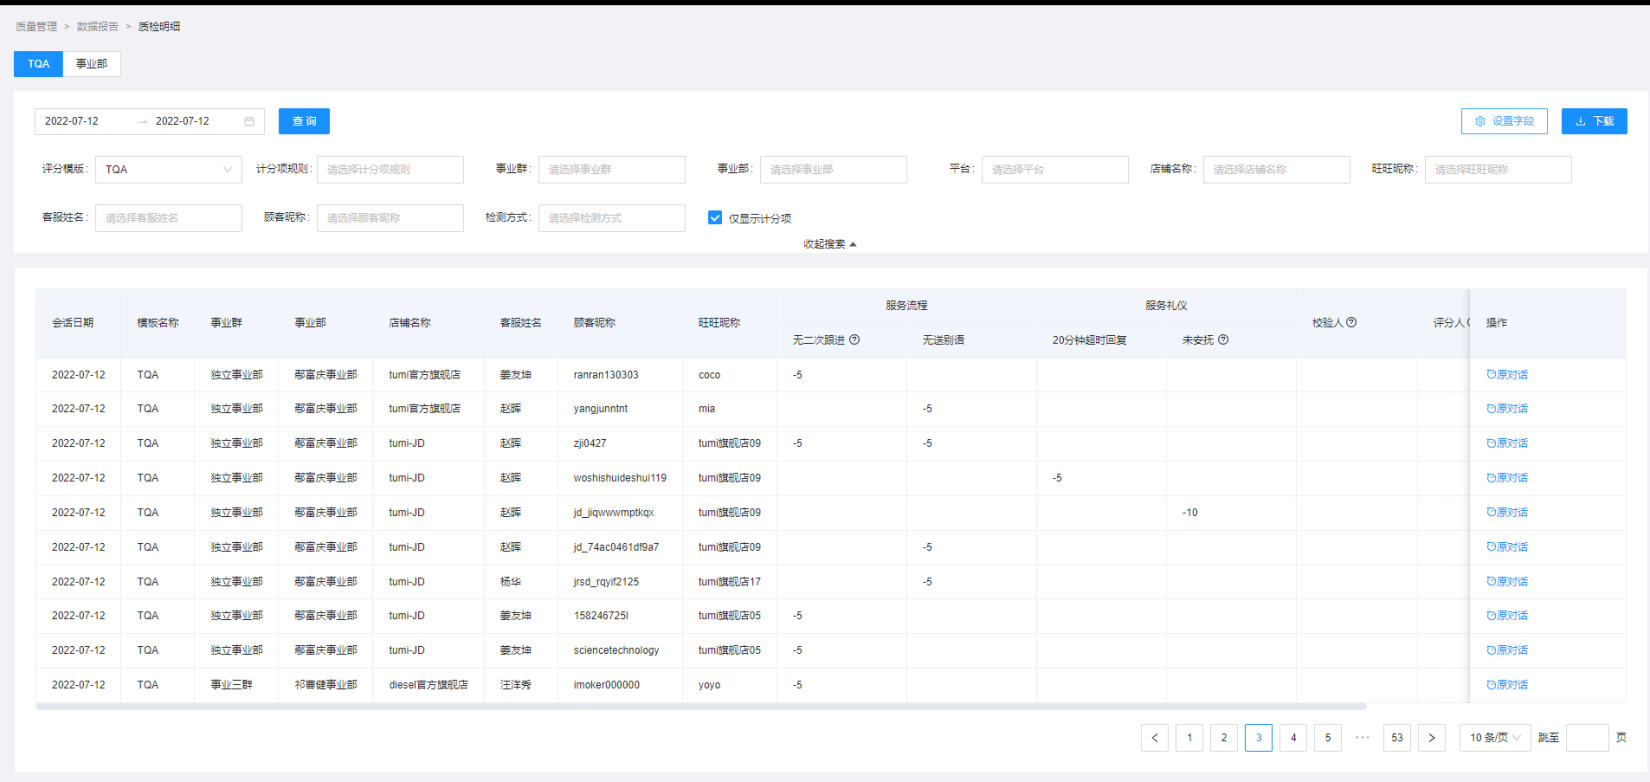Click help icon beside 校验人

pos(1351,322)
